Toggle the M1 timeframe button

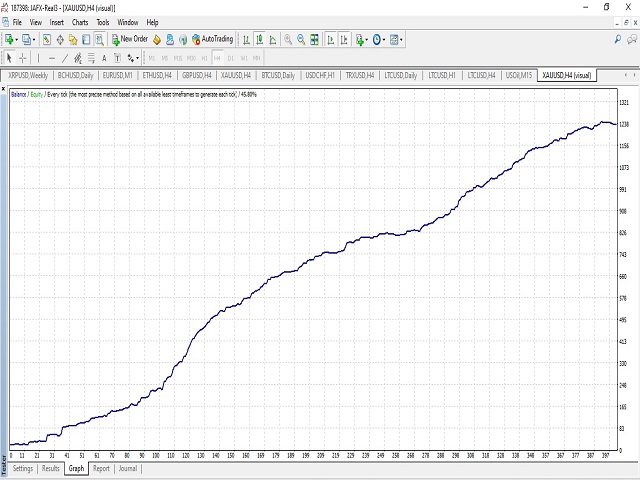pyautogui.click(x=152, y=58)
